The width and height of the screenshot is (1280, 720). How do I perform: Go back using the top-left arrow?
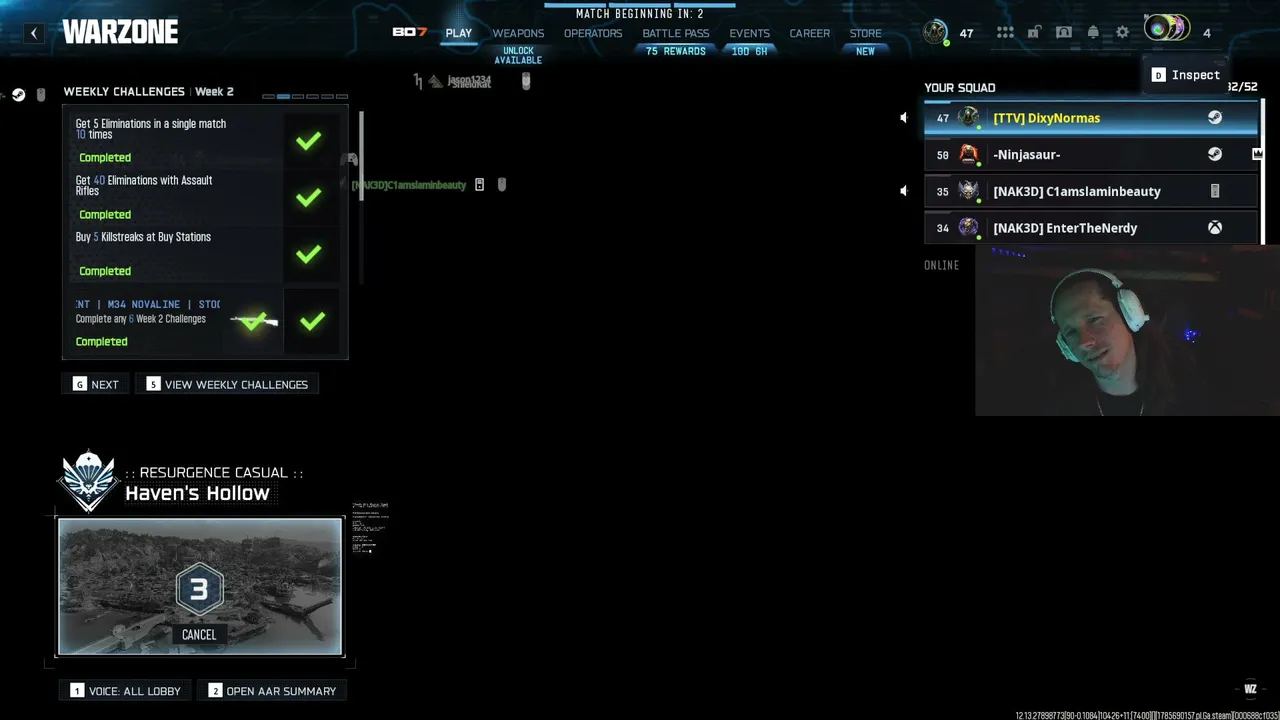click(x=34, y=33)
